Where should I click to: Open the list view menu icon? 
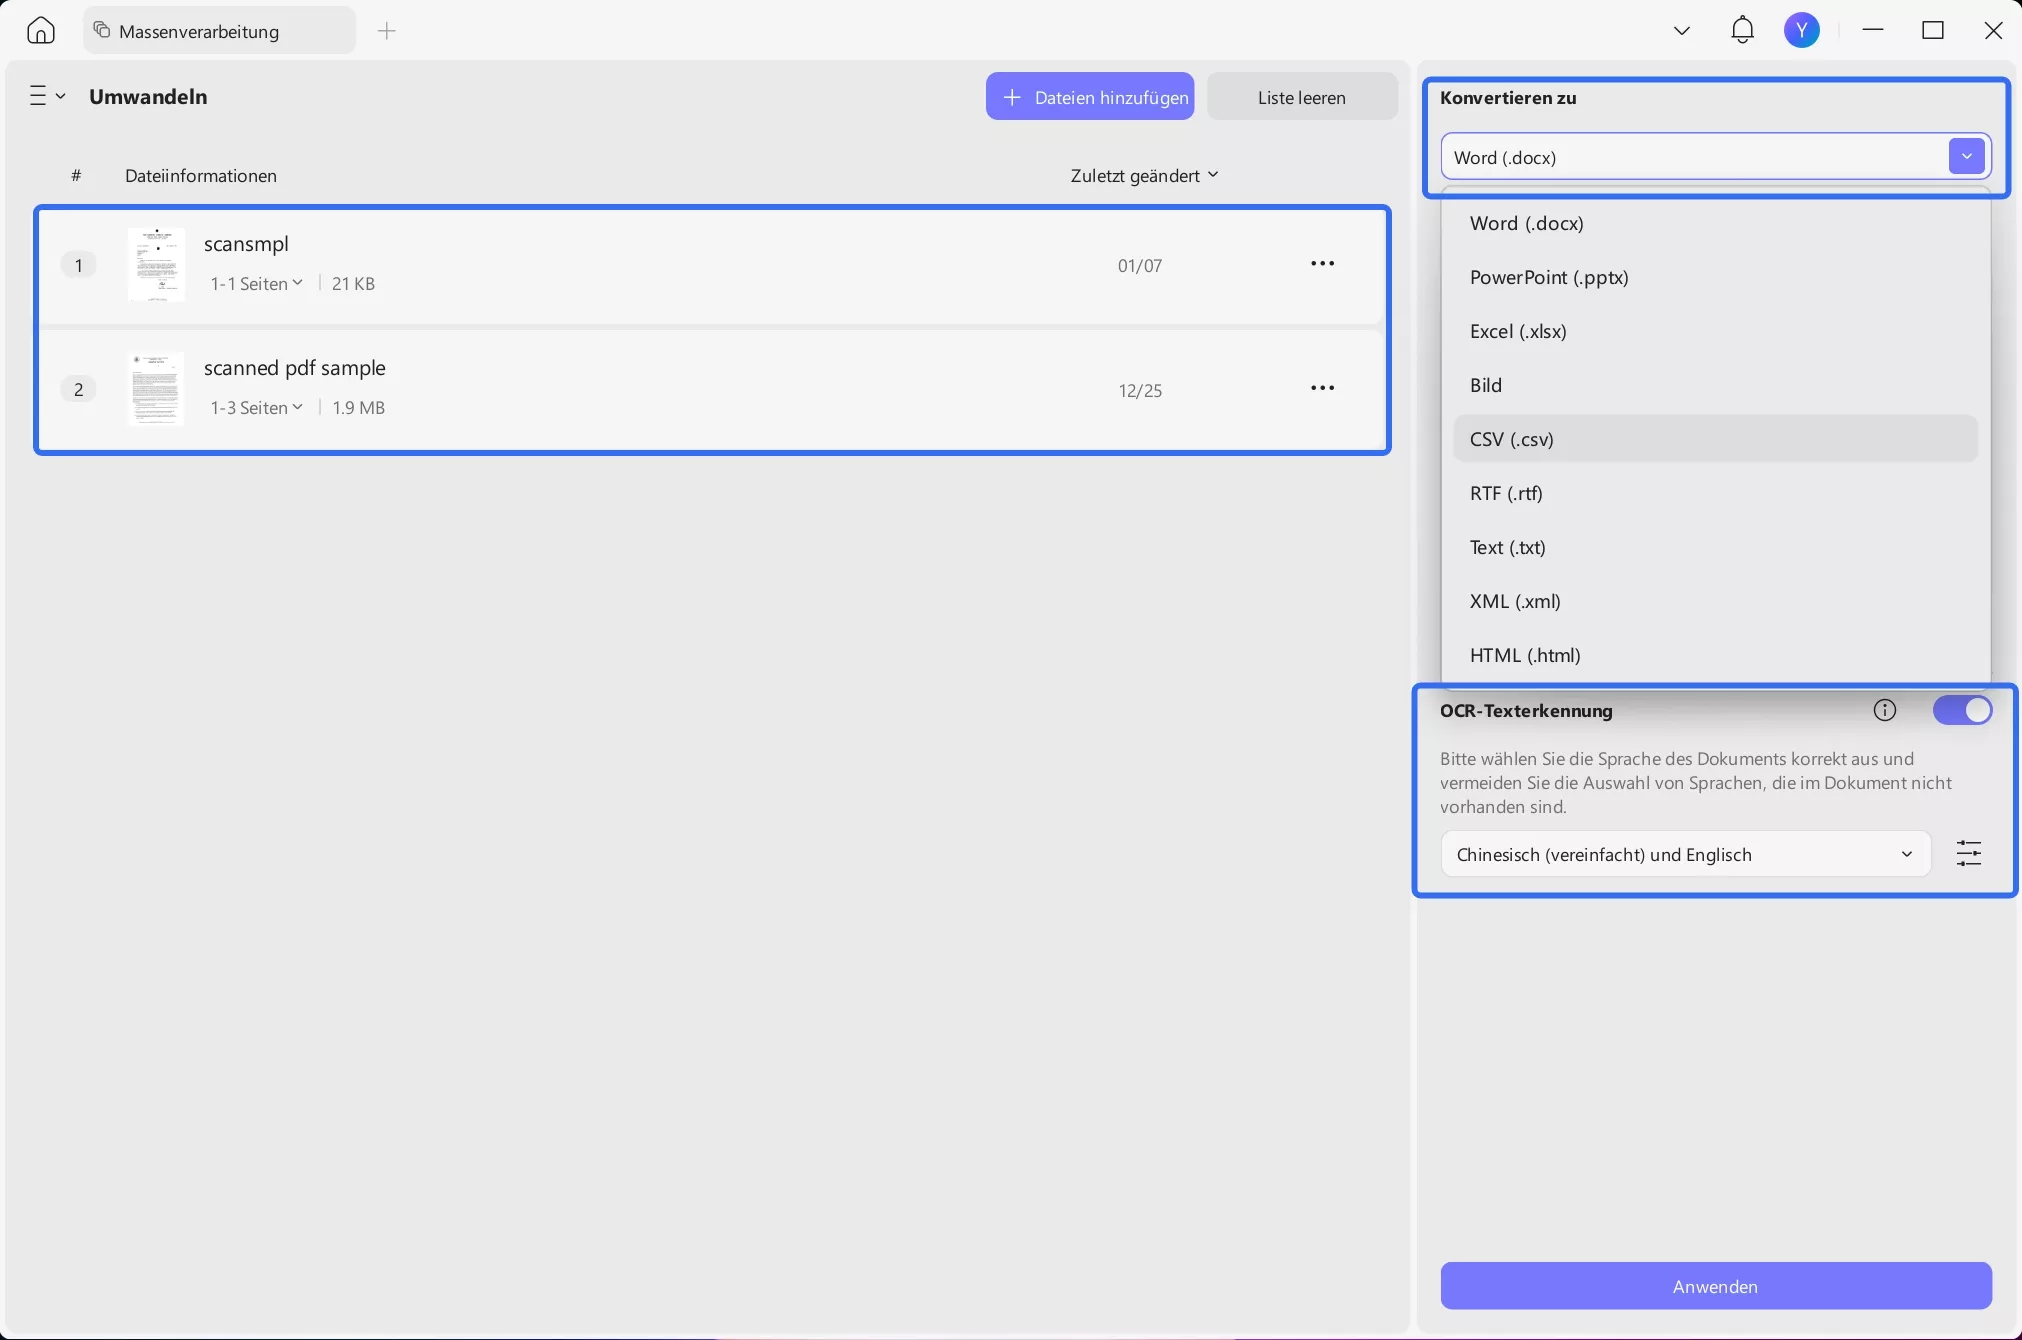(46, 96)
